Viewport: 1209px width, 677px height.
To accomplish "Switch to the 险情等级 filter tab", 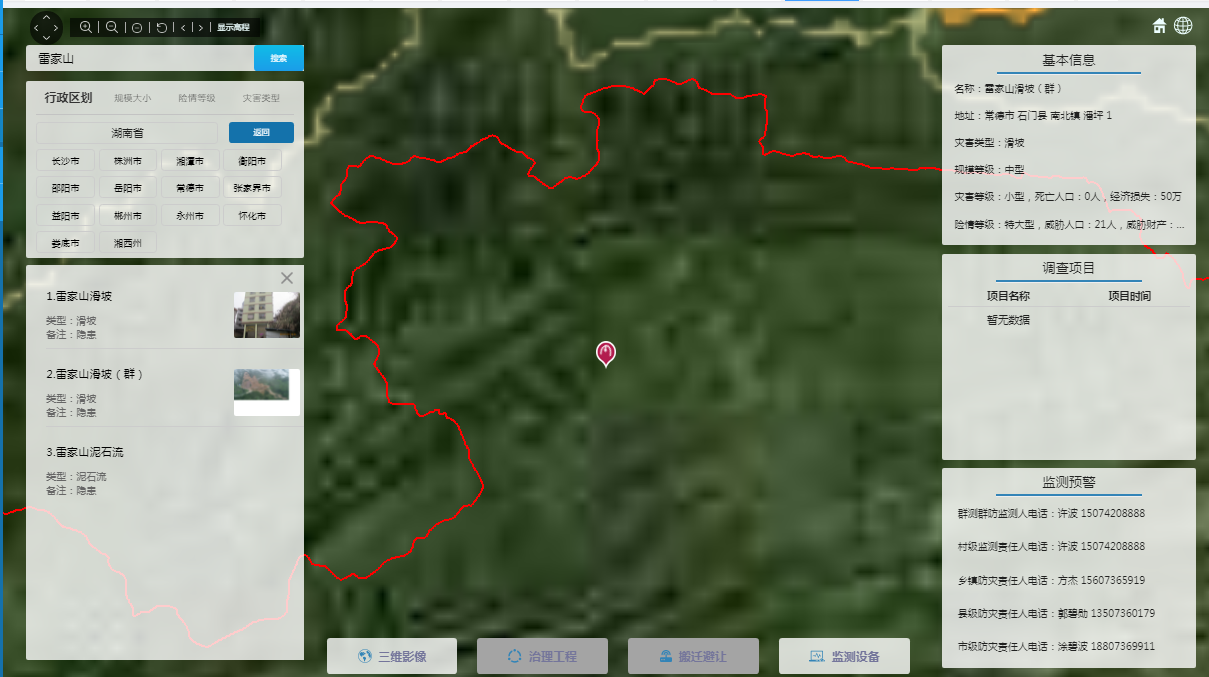I will 196,98.
